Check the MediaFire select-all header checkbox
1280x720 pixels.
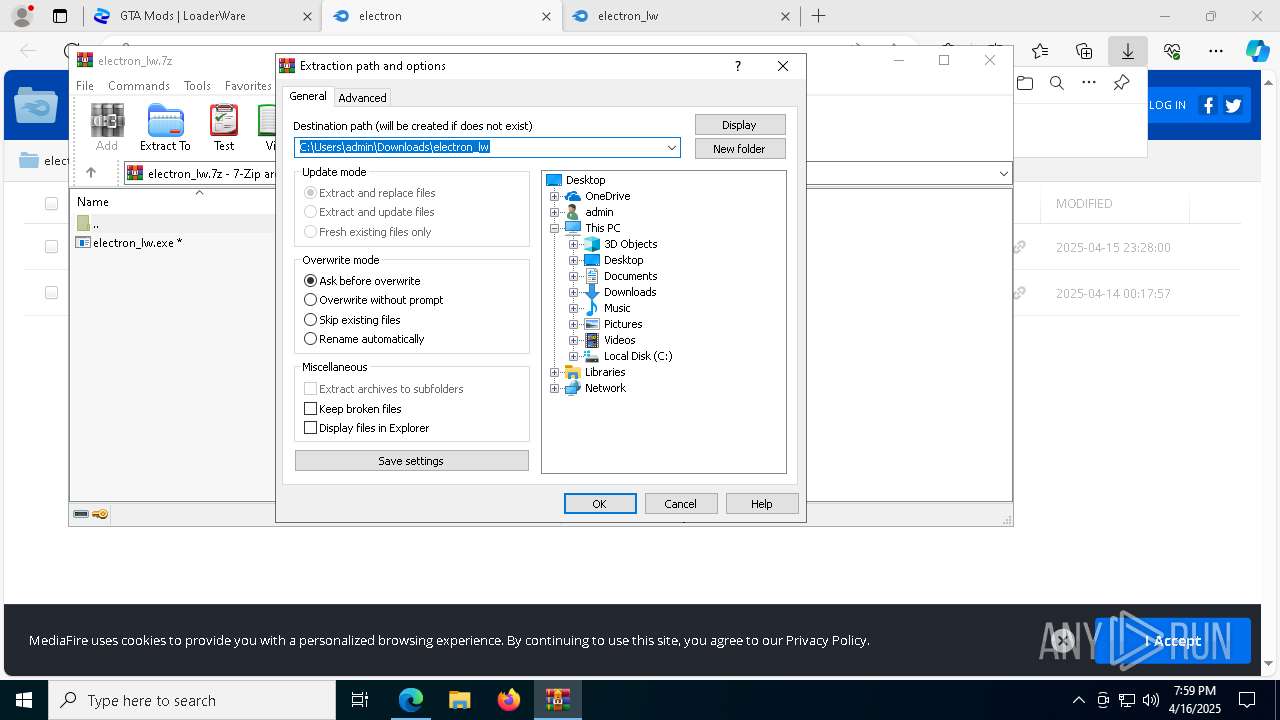pyautogui.click(x=51, y=203)
